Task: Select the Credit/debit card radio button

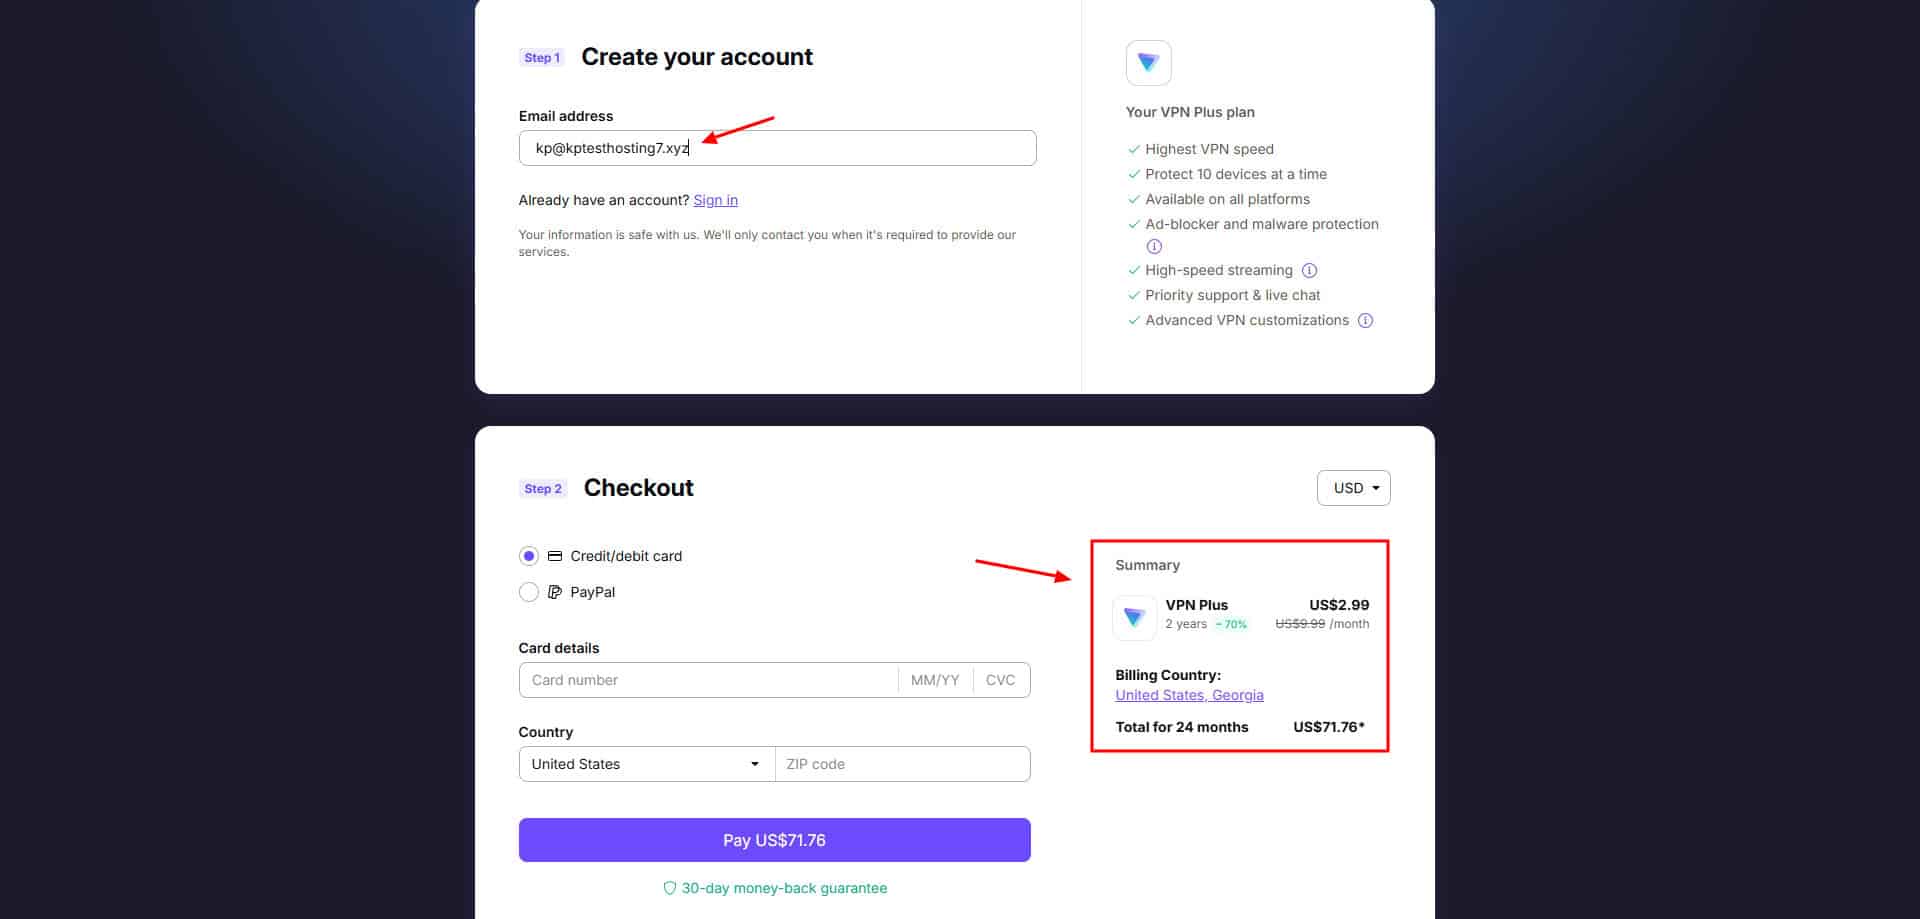Action: 528,556
